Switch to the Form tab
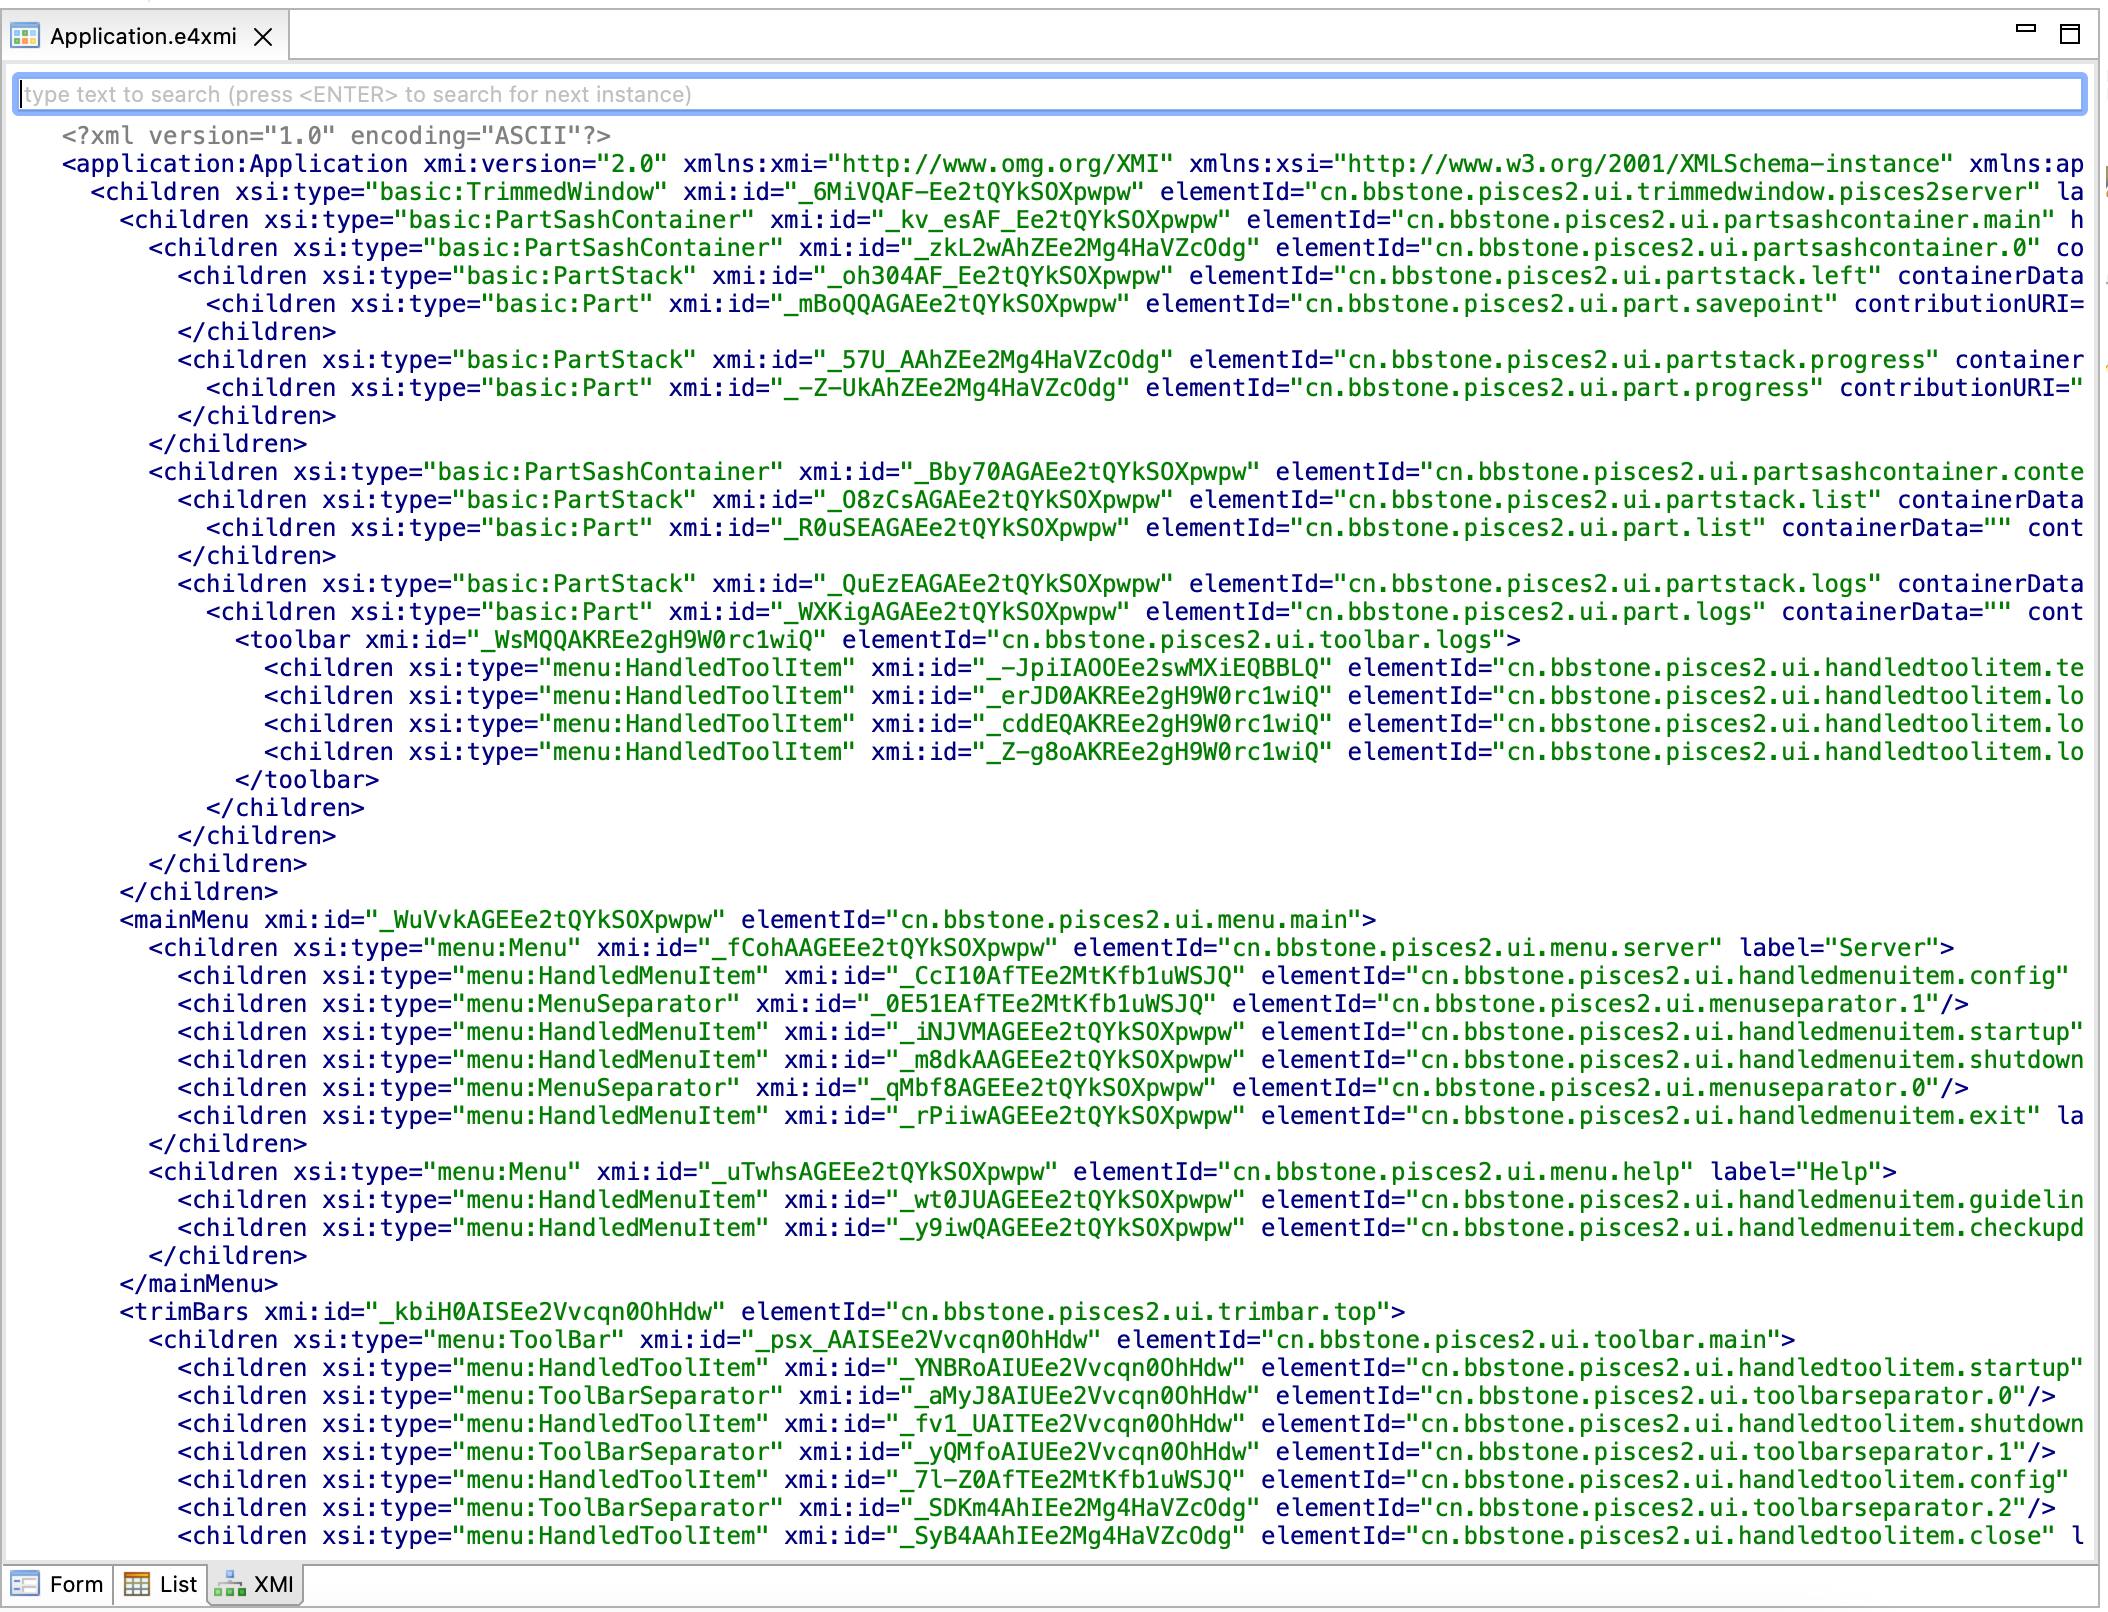Viewport: 2108px width, 1612px height. (x=76, y=1584)
